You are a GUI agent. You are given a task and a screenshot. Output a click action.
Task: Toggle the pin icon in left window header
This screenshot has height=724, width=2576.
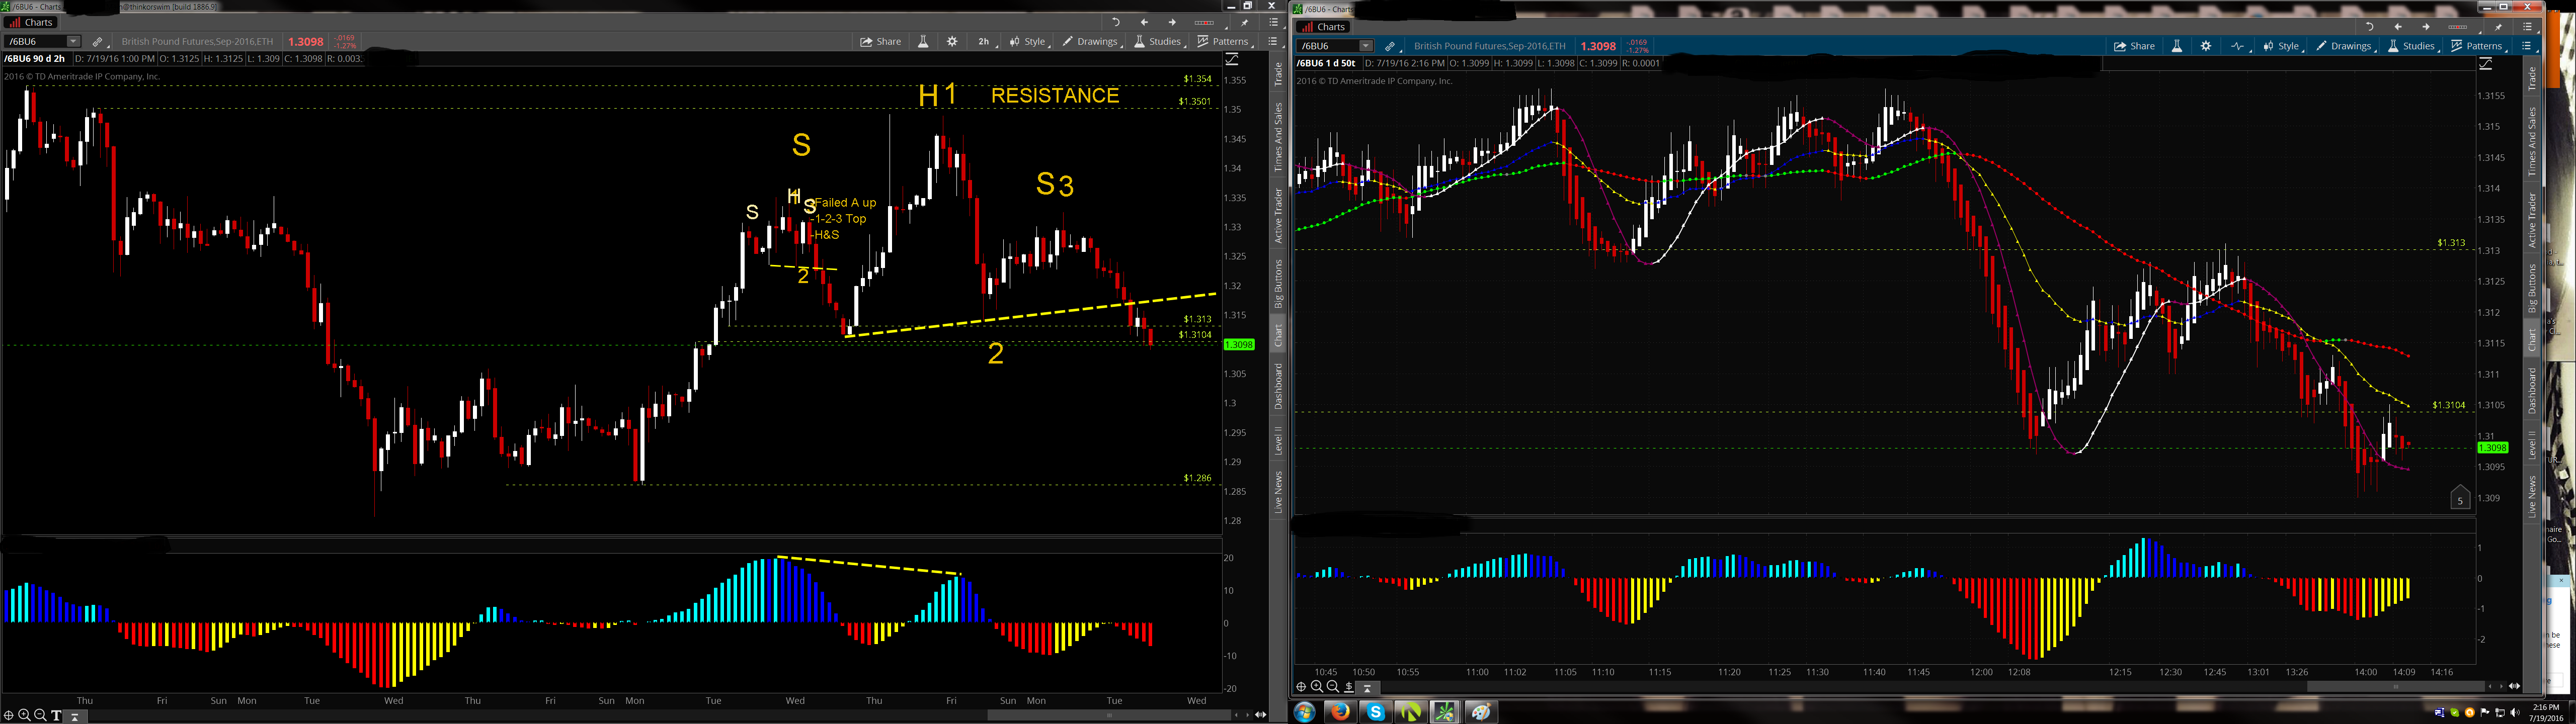(x=1245, y=22)
